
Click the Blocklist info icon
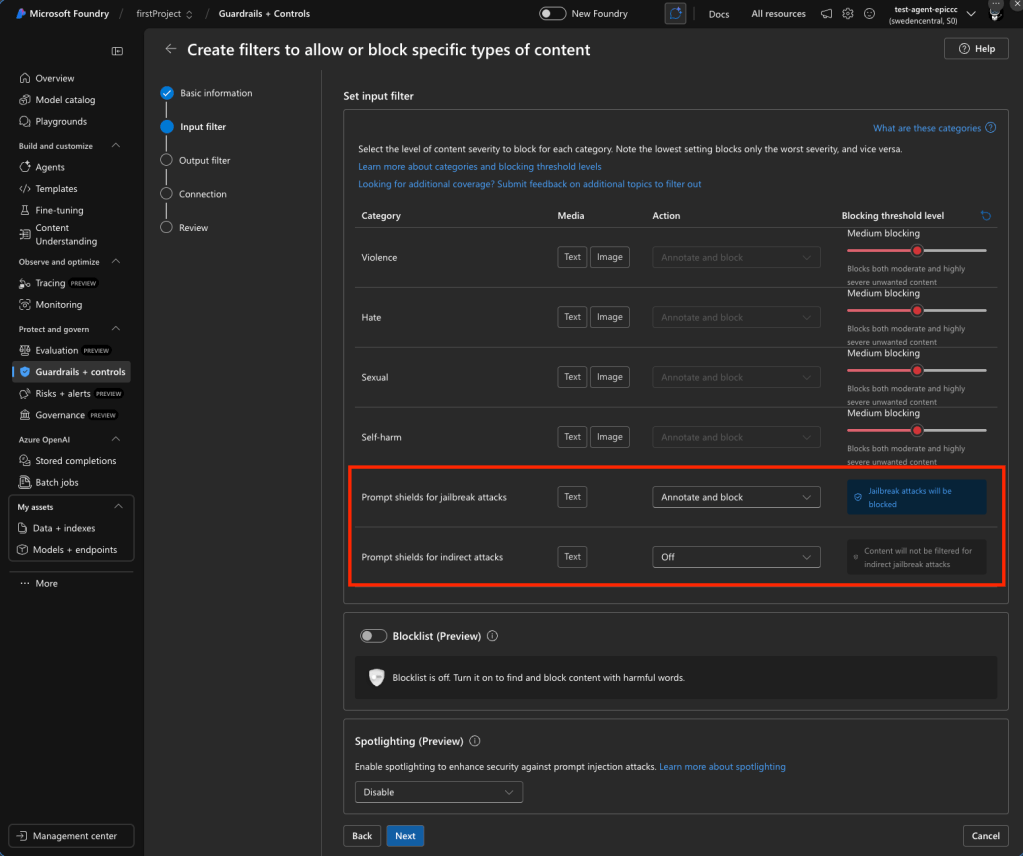[492, 636]
